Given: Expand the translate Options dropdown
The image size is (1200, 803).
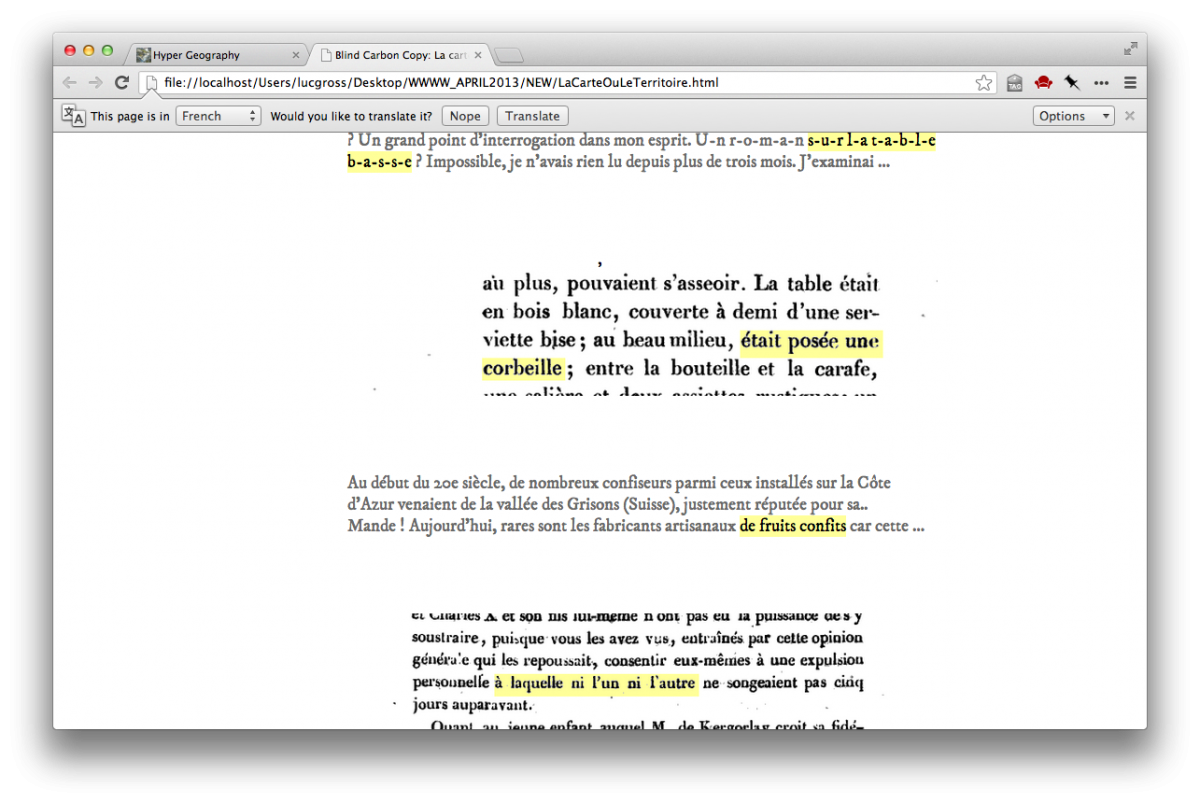Looking at the screenshot, I should 1073,116.
